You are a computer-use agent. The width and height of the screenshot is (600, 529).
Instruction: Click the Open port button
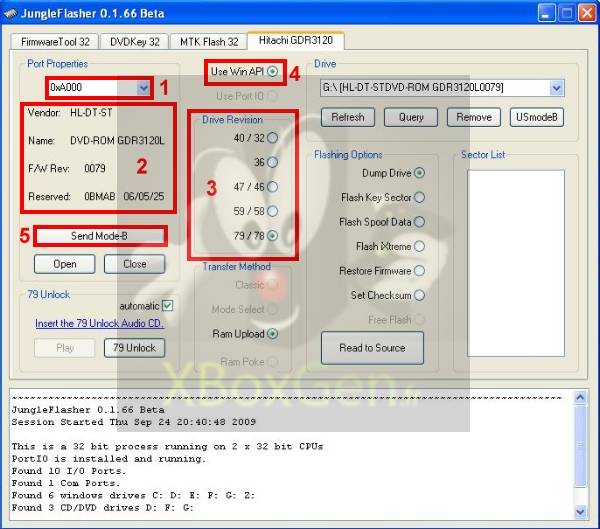pyautogui.click(x=65, y=264)
